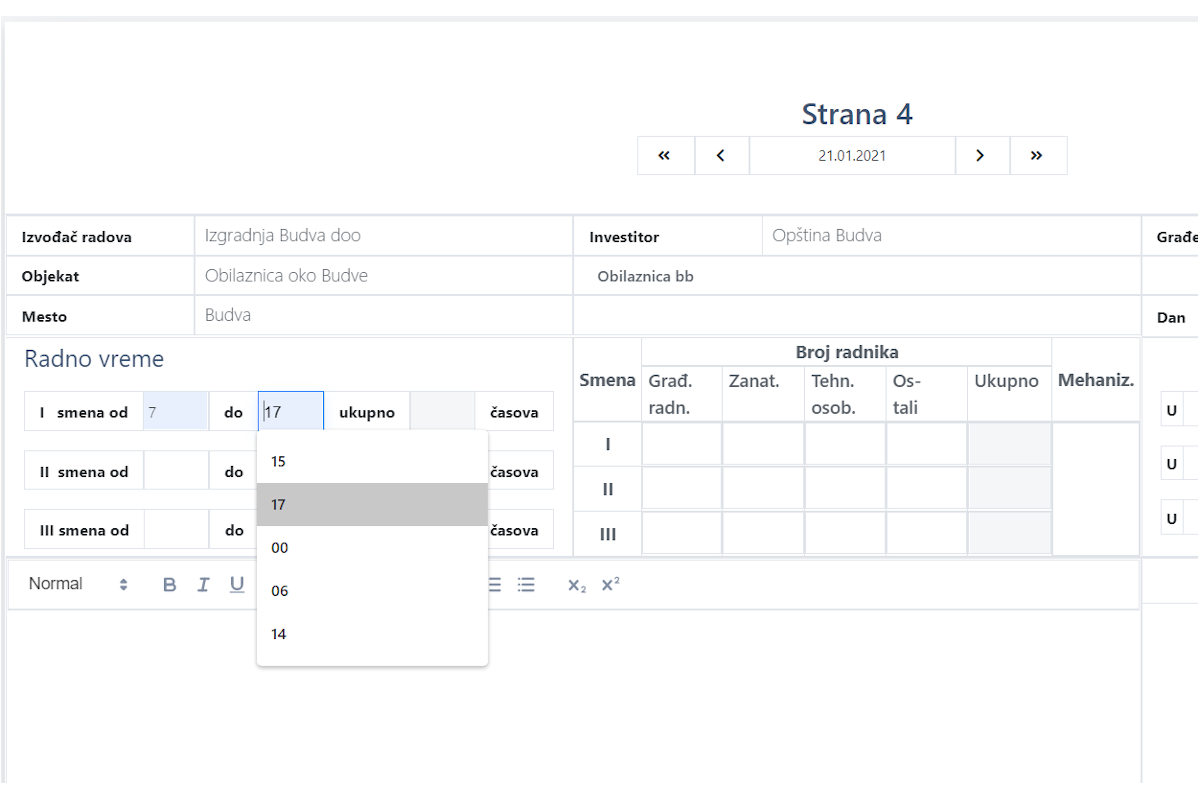This screenshot has width=1200, height=800.
Task: Insert bulleted list in editor
Action: pyautogui.click(x=526, y=585)
